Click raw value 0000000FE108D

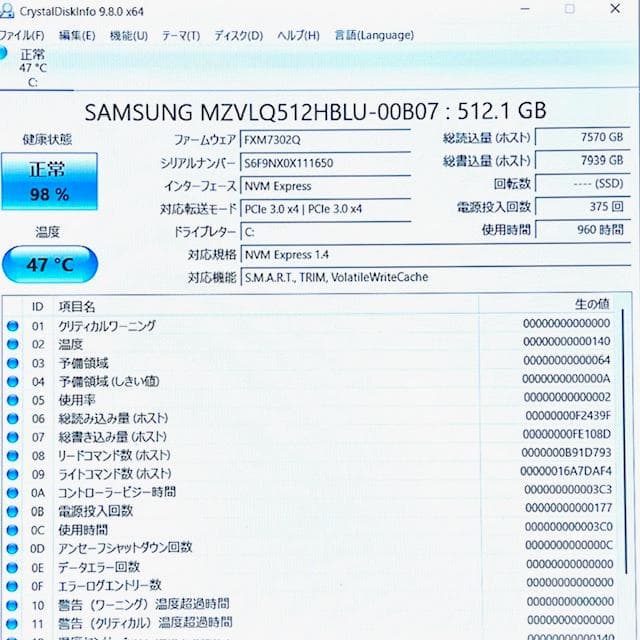pos(567,434)
